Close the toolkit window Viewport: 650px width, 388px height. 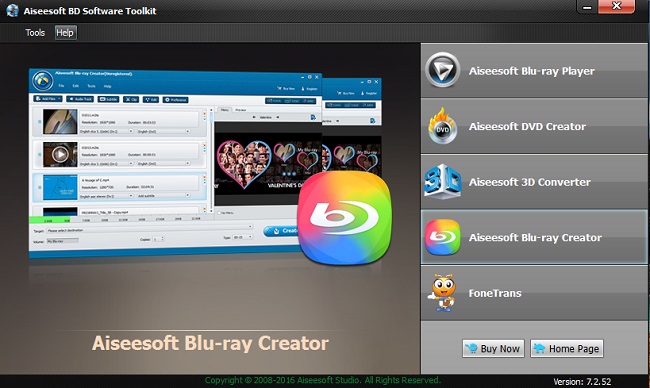[616, 7]
